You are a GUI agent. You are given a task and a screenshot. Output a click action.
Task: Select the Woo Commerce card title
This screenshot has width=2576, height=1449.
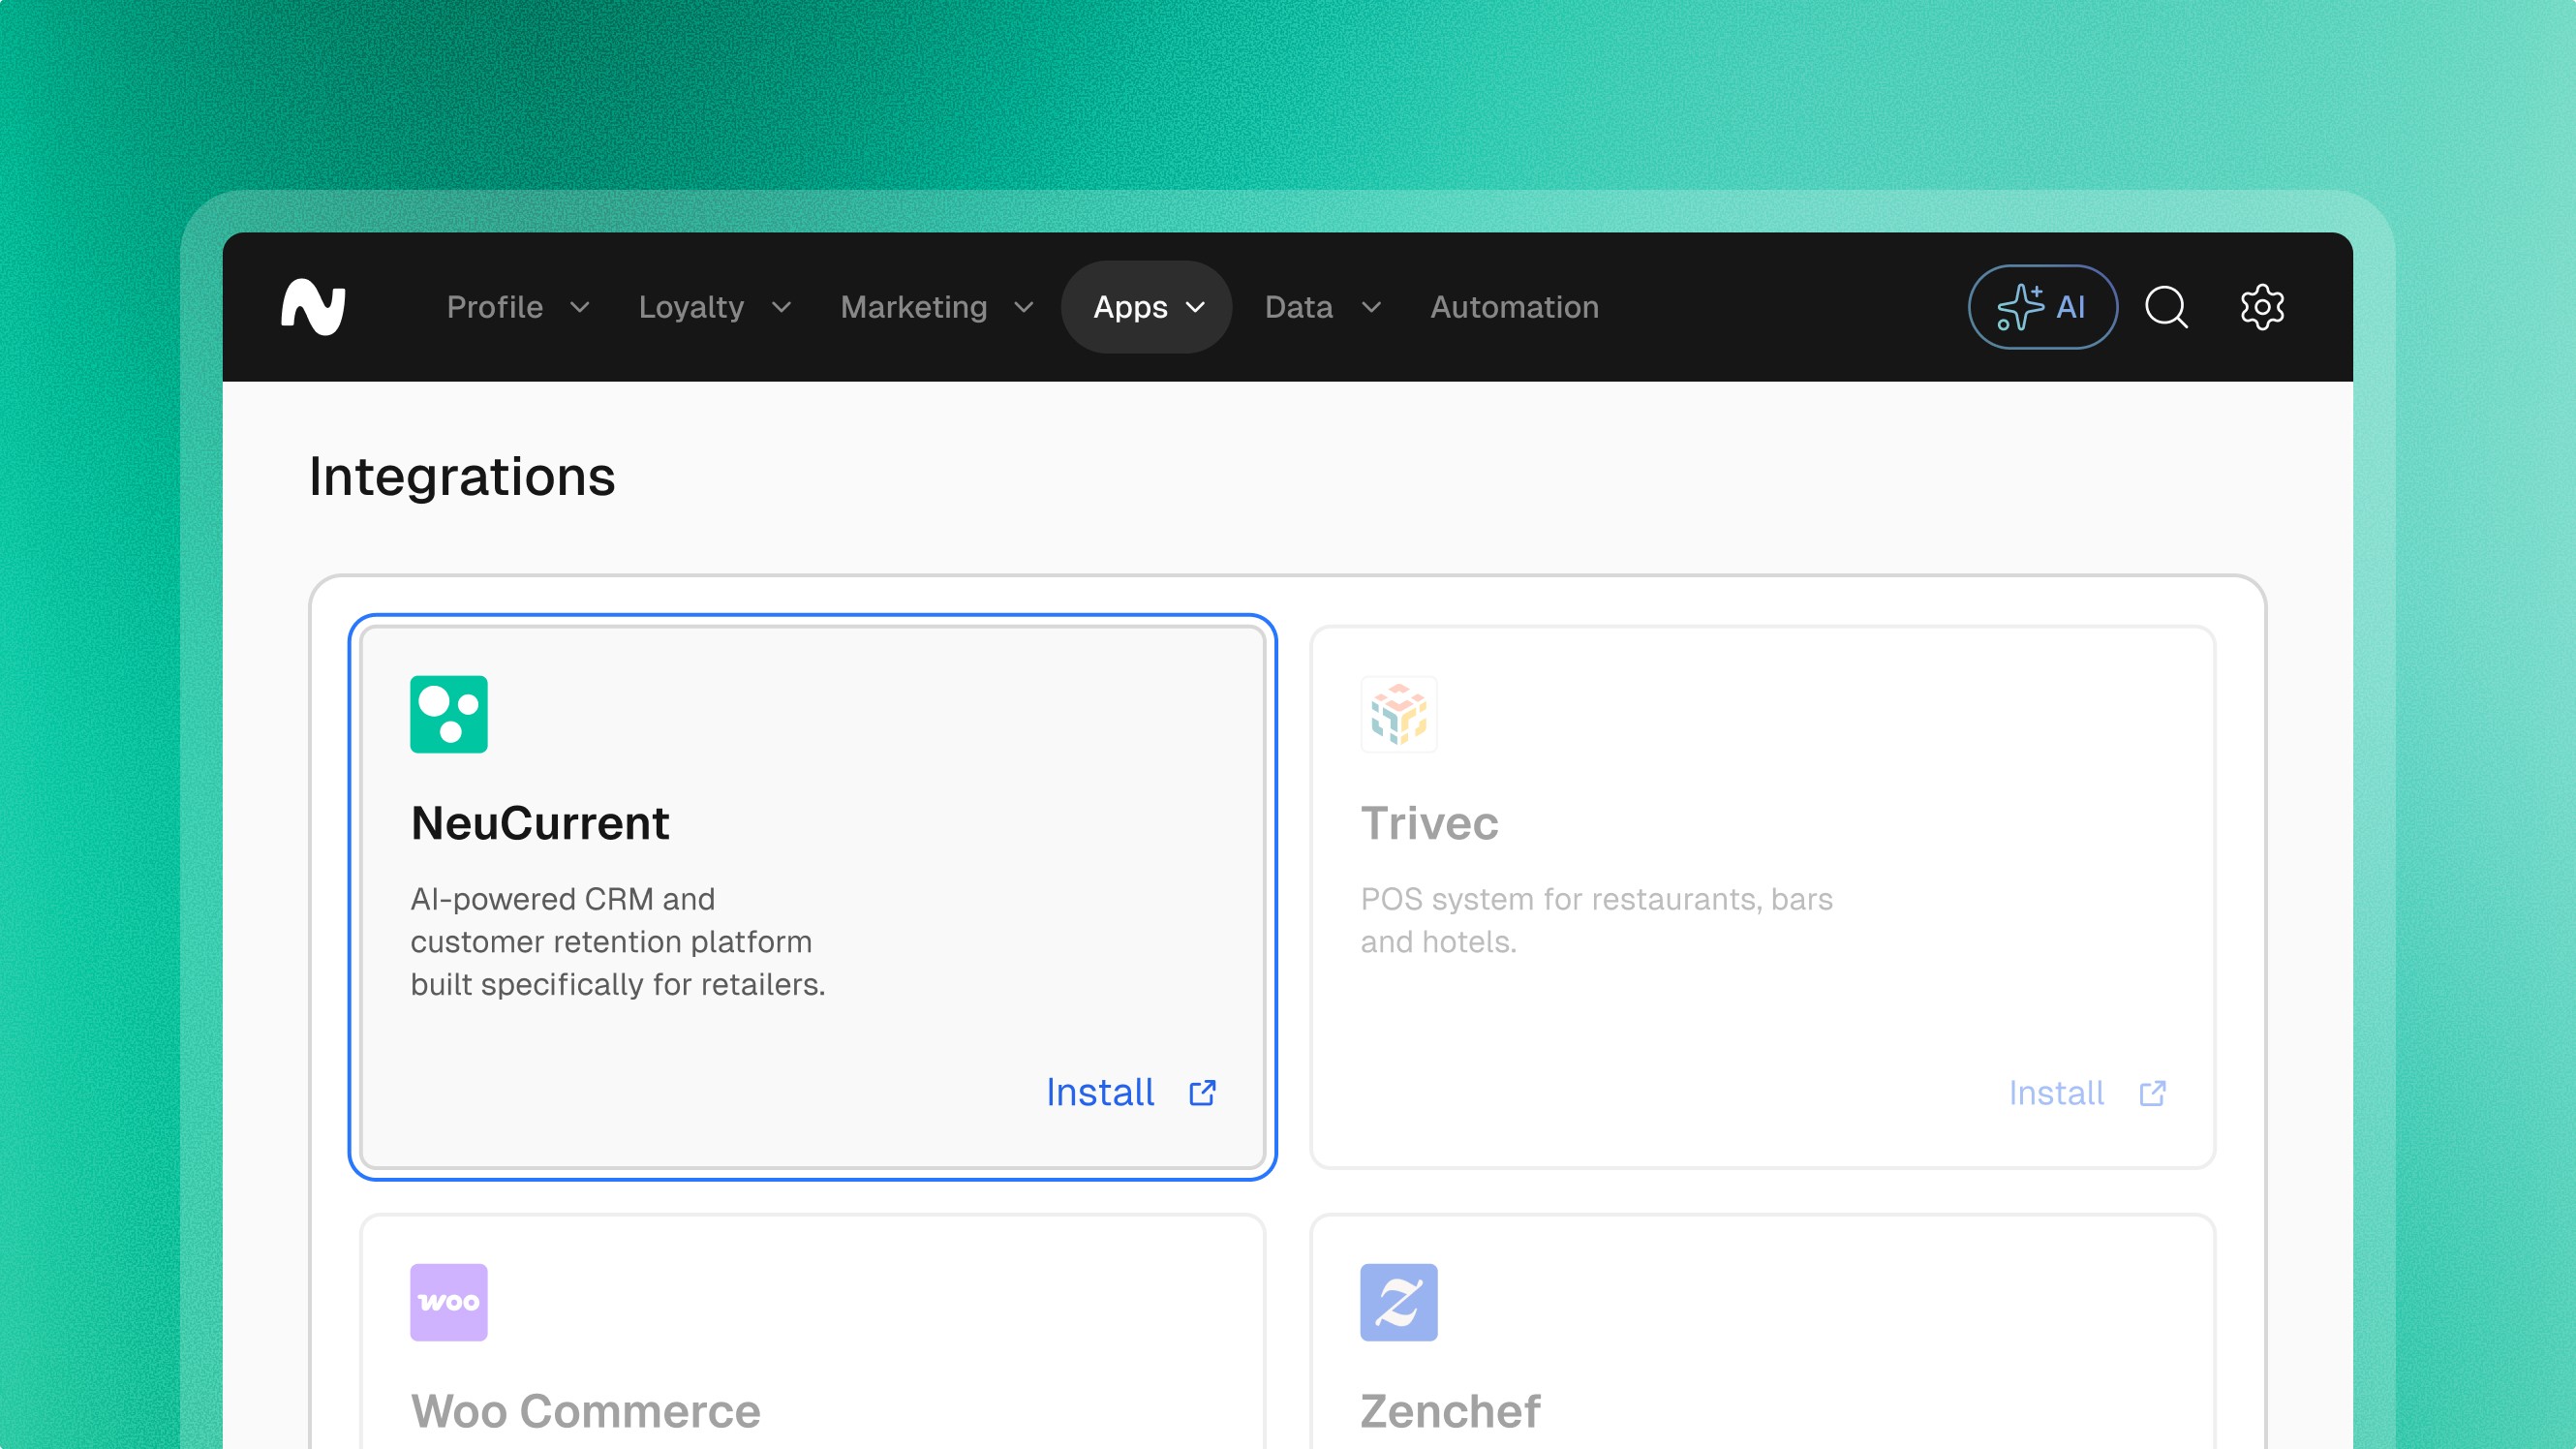[585, 1411]
